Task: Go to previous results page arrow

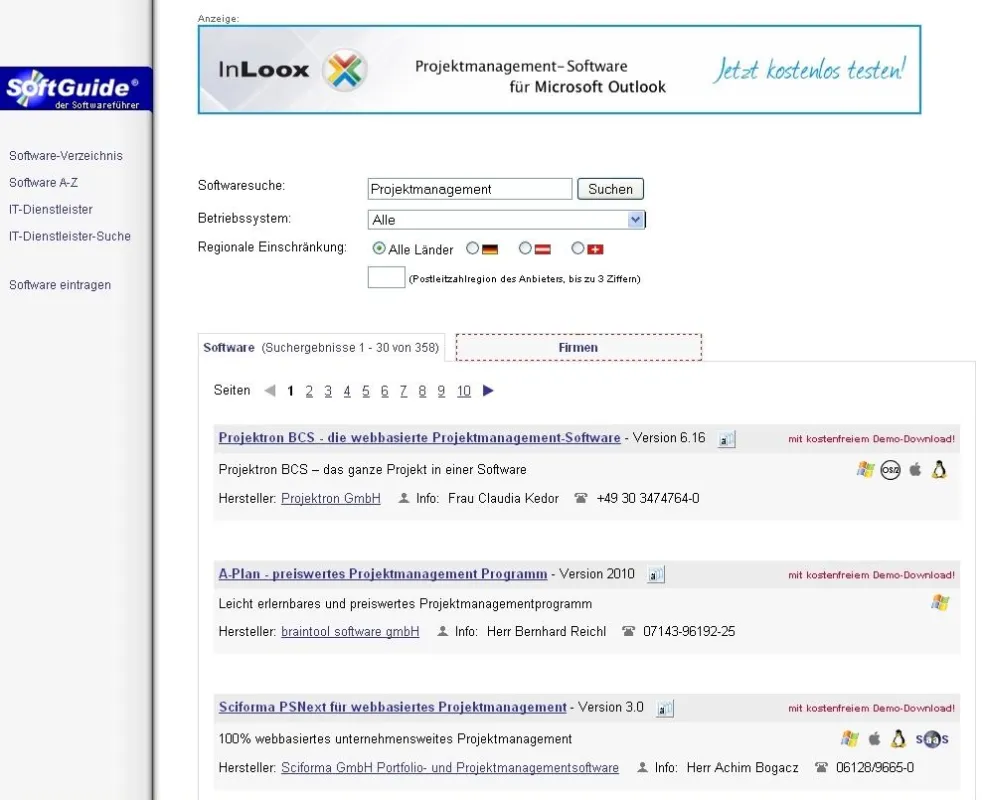Action: (270, 391)
